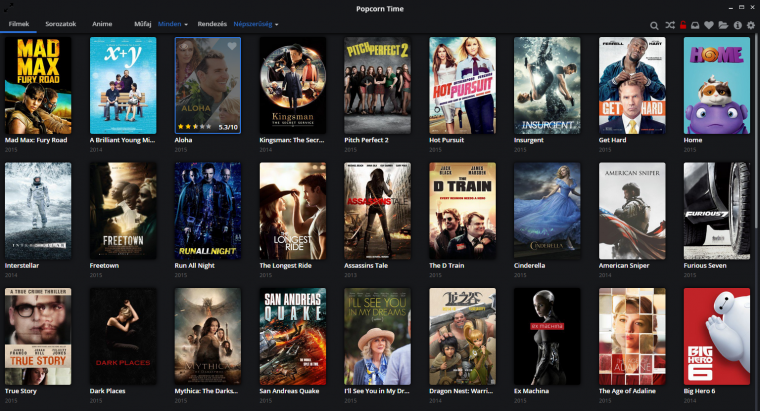
Task: Open Furious Seven poster
Action: pyautogui.click(x=717, y=211)
